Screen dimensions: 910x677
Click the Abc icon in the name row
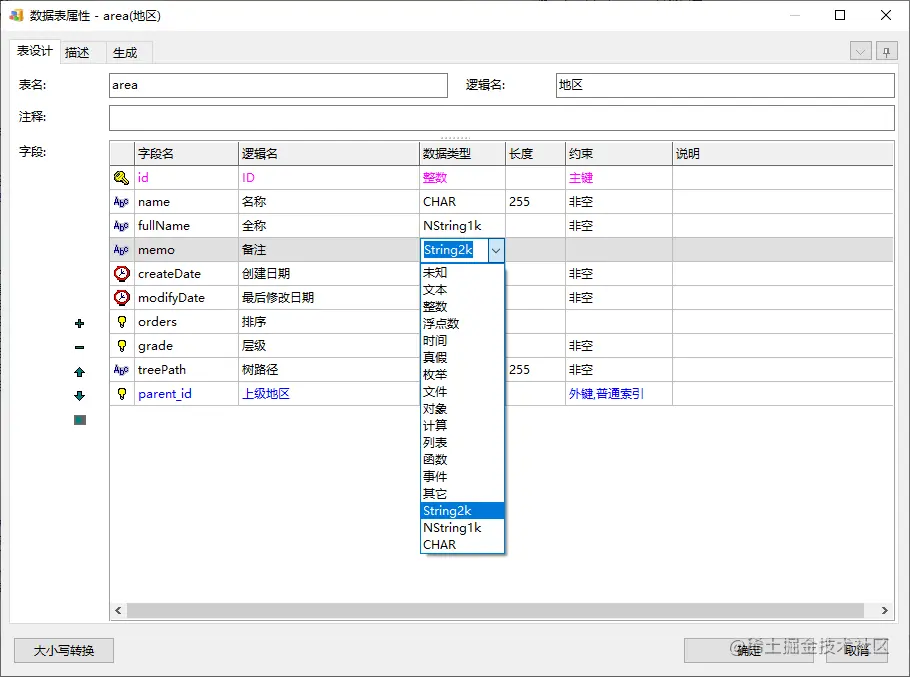click(121, 202)
